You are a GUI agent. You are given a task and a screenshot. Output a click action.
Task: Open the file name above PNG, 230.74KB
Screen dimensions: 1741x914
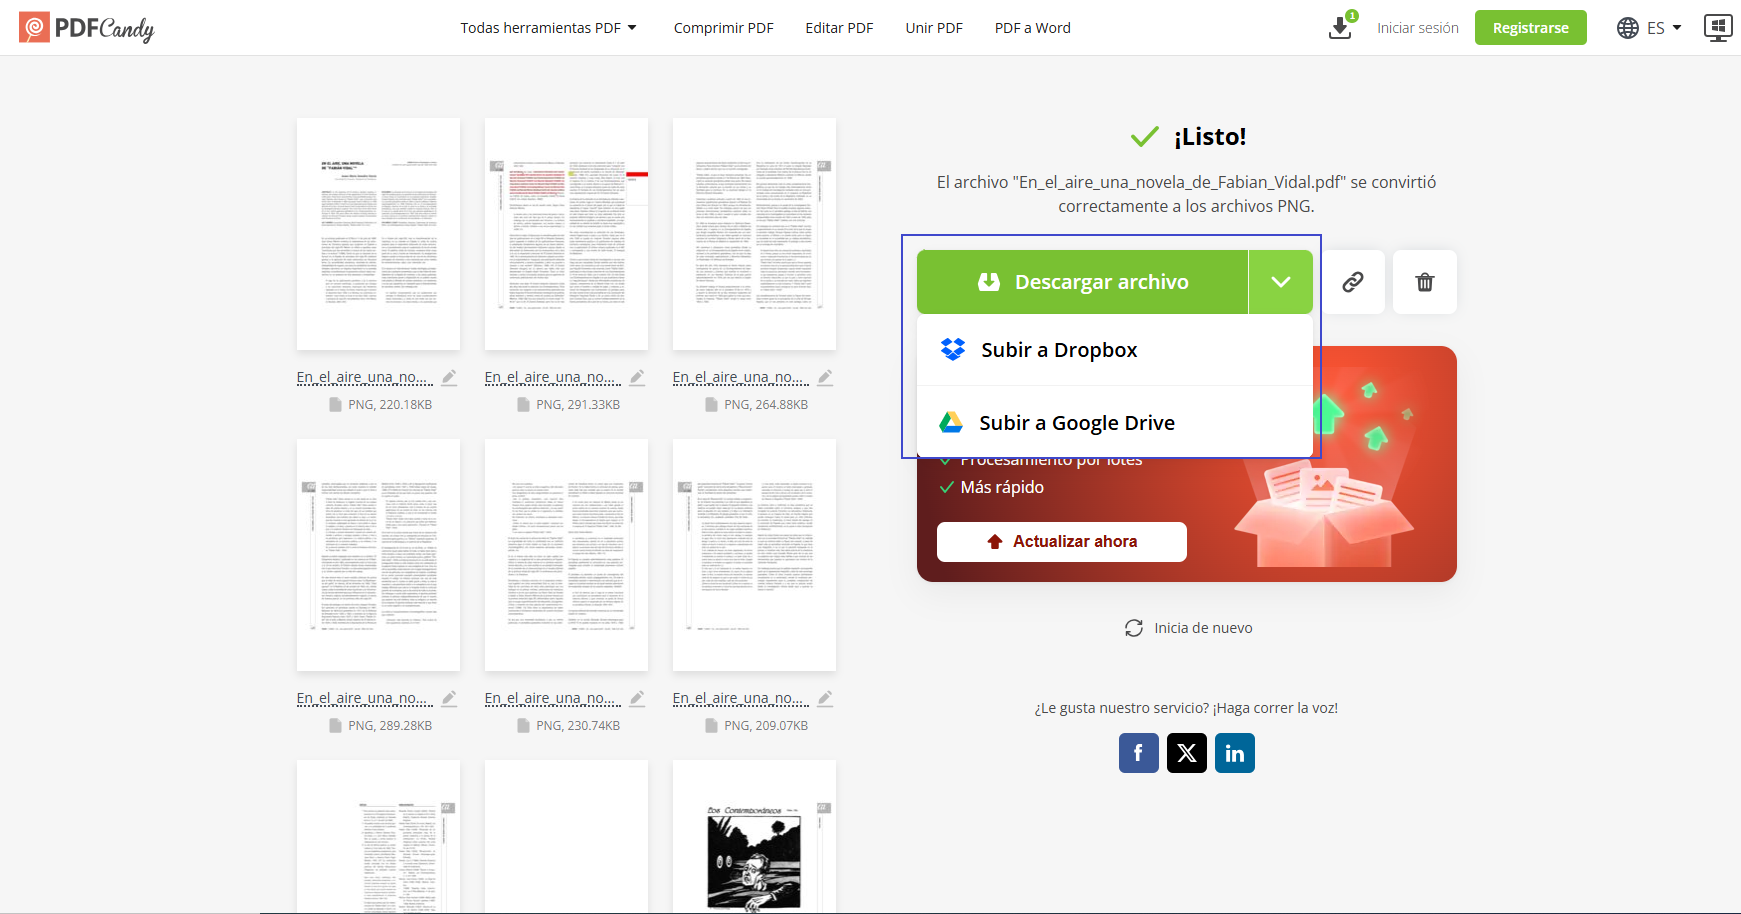pos(553,698)
